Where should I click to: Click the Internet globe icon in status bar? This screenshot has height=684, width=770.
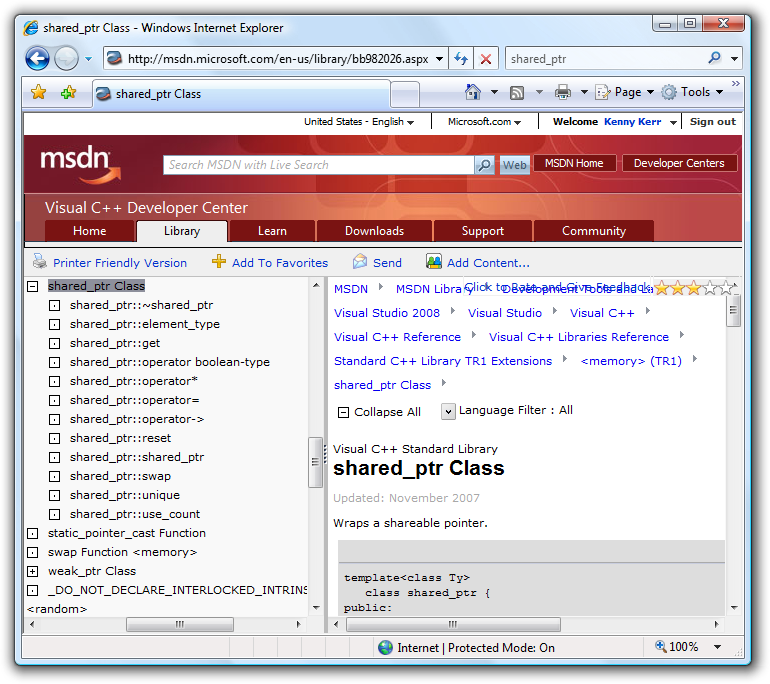pos(385,648)
